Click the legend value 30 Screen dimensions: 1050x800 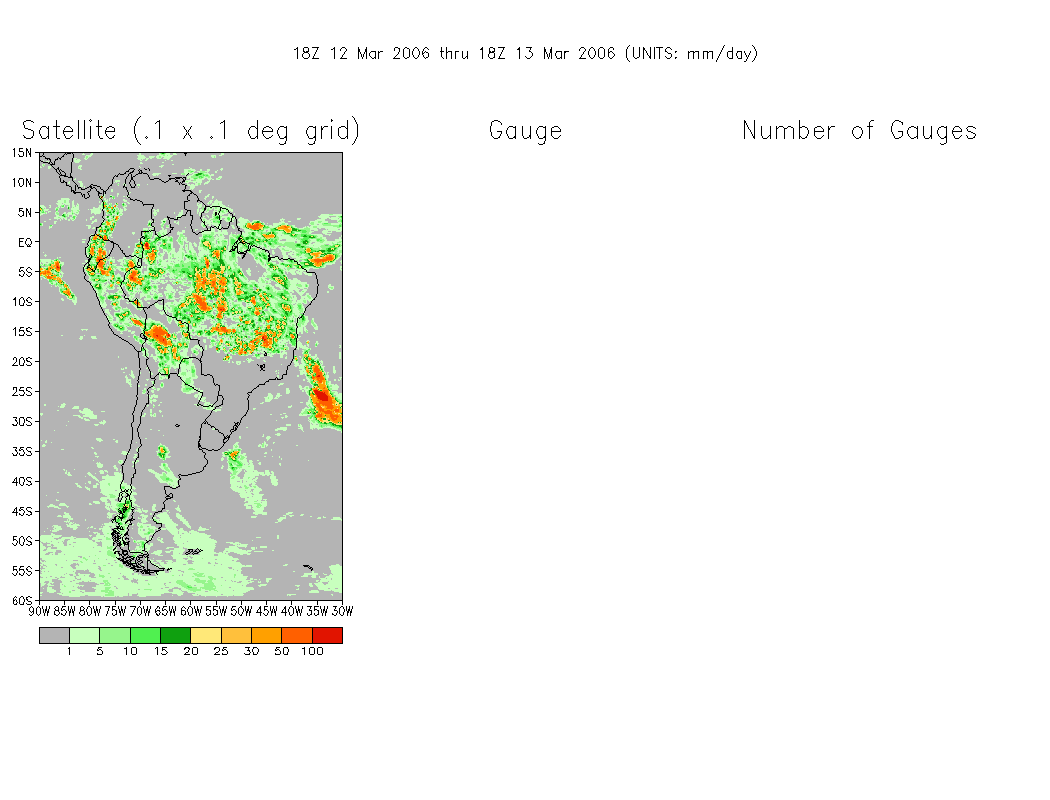tap(251, 651)
